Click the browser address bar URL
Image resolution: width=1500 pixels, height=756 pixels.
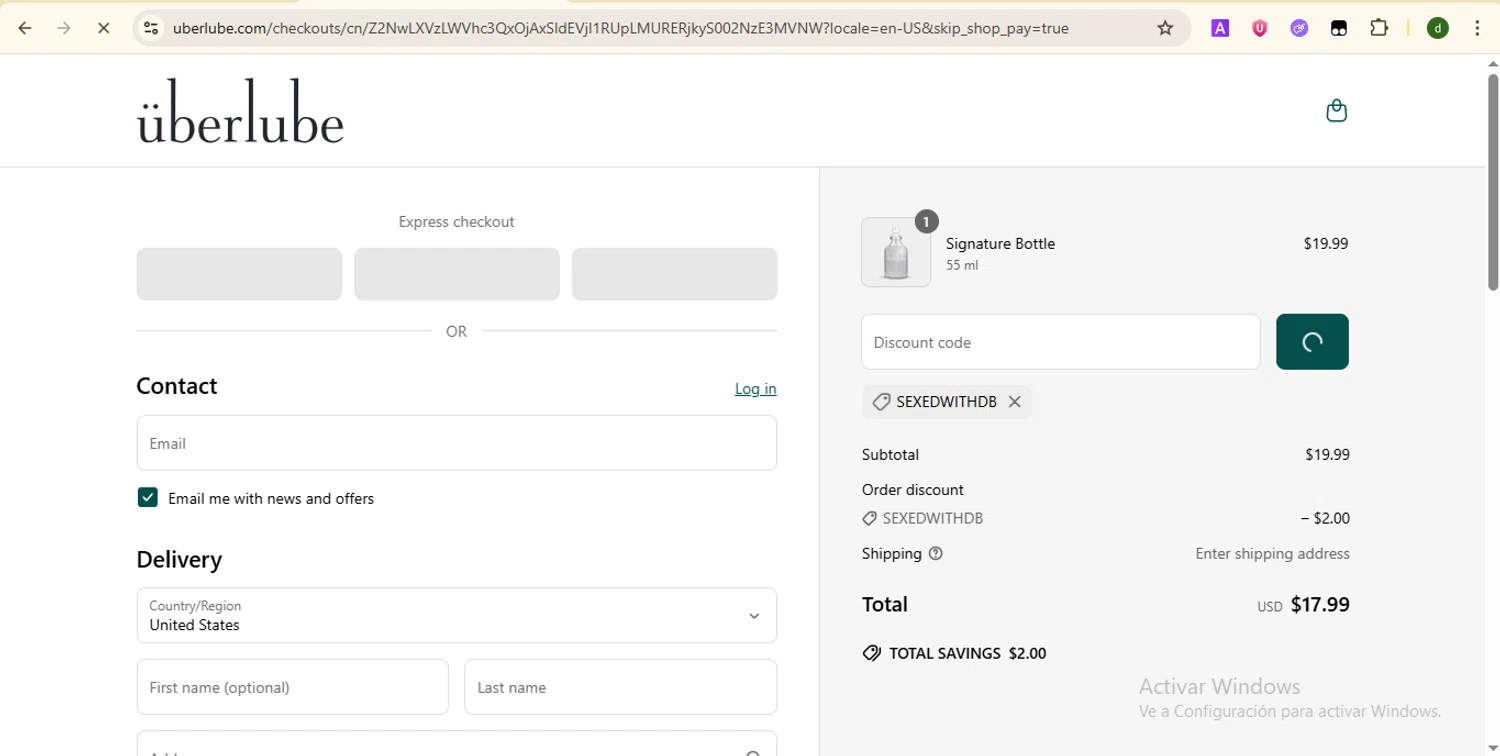point(620,28)
